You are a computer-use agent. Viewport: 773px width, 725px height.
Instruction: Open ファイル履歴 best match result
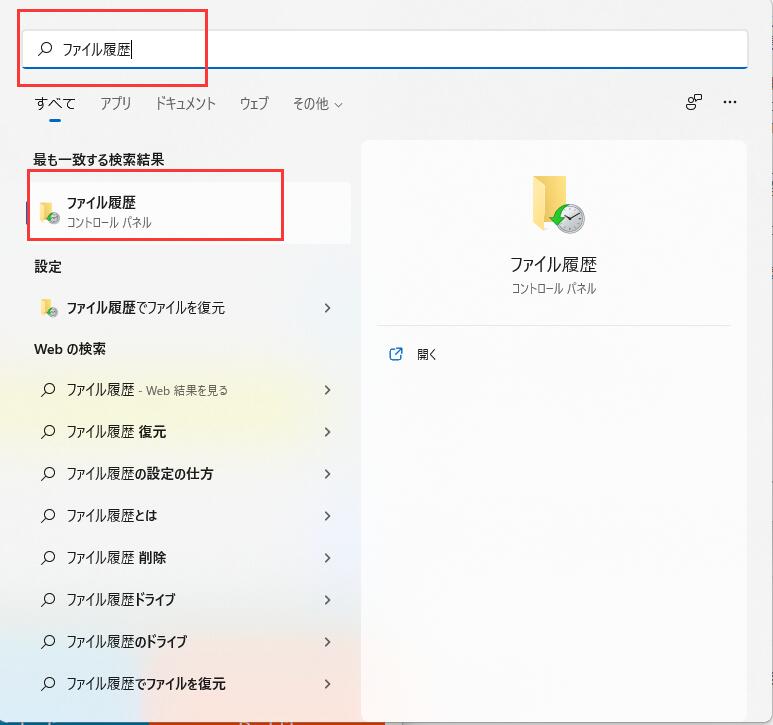click(189, 212)
